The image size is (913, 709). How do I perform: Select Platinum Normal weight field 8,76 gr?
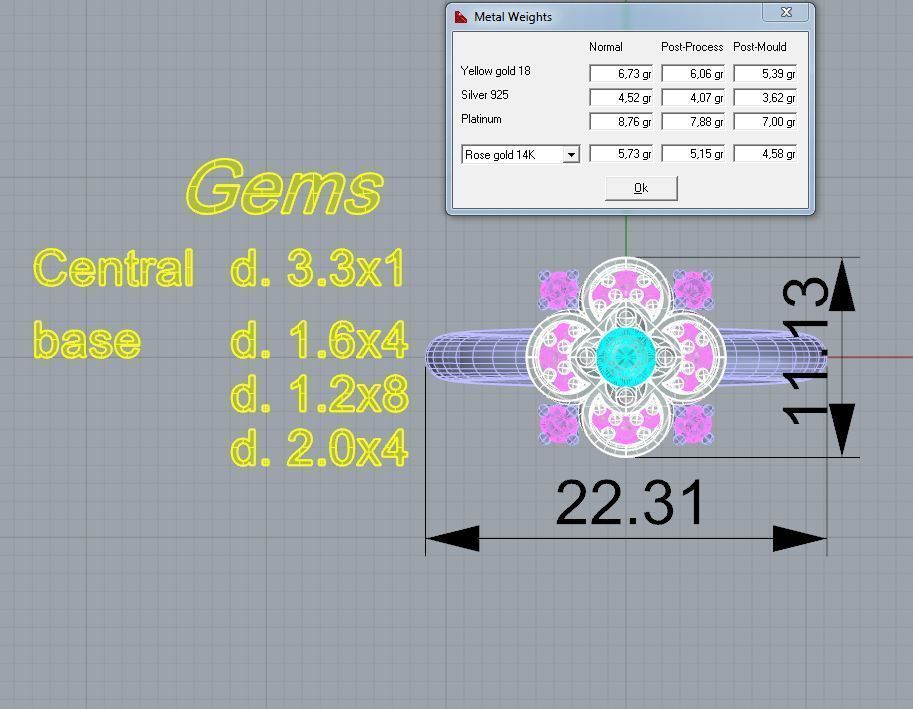(x=621, y=121)
